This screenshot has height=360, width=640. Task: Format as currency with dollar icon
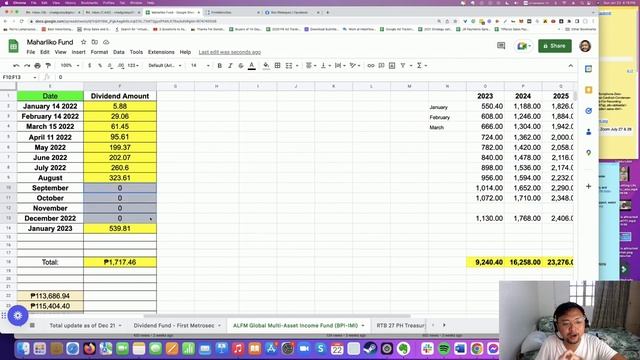coord(89,66)
